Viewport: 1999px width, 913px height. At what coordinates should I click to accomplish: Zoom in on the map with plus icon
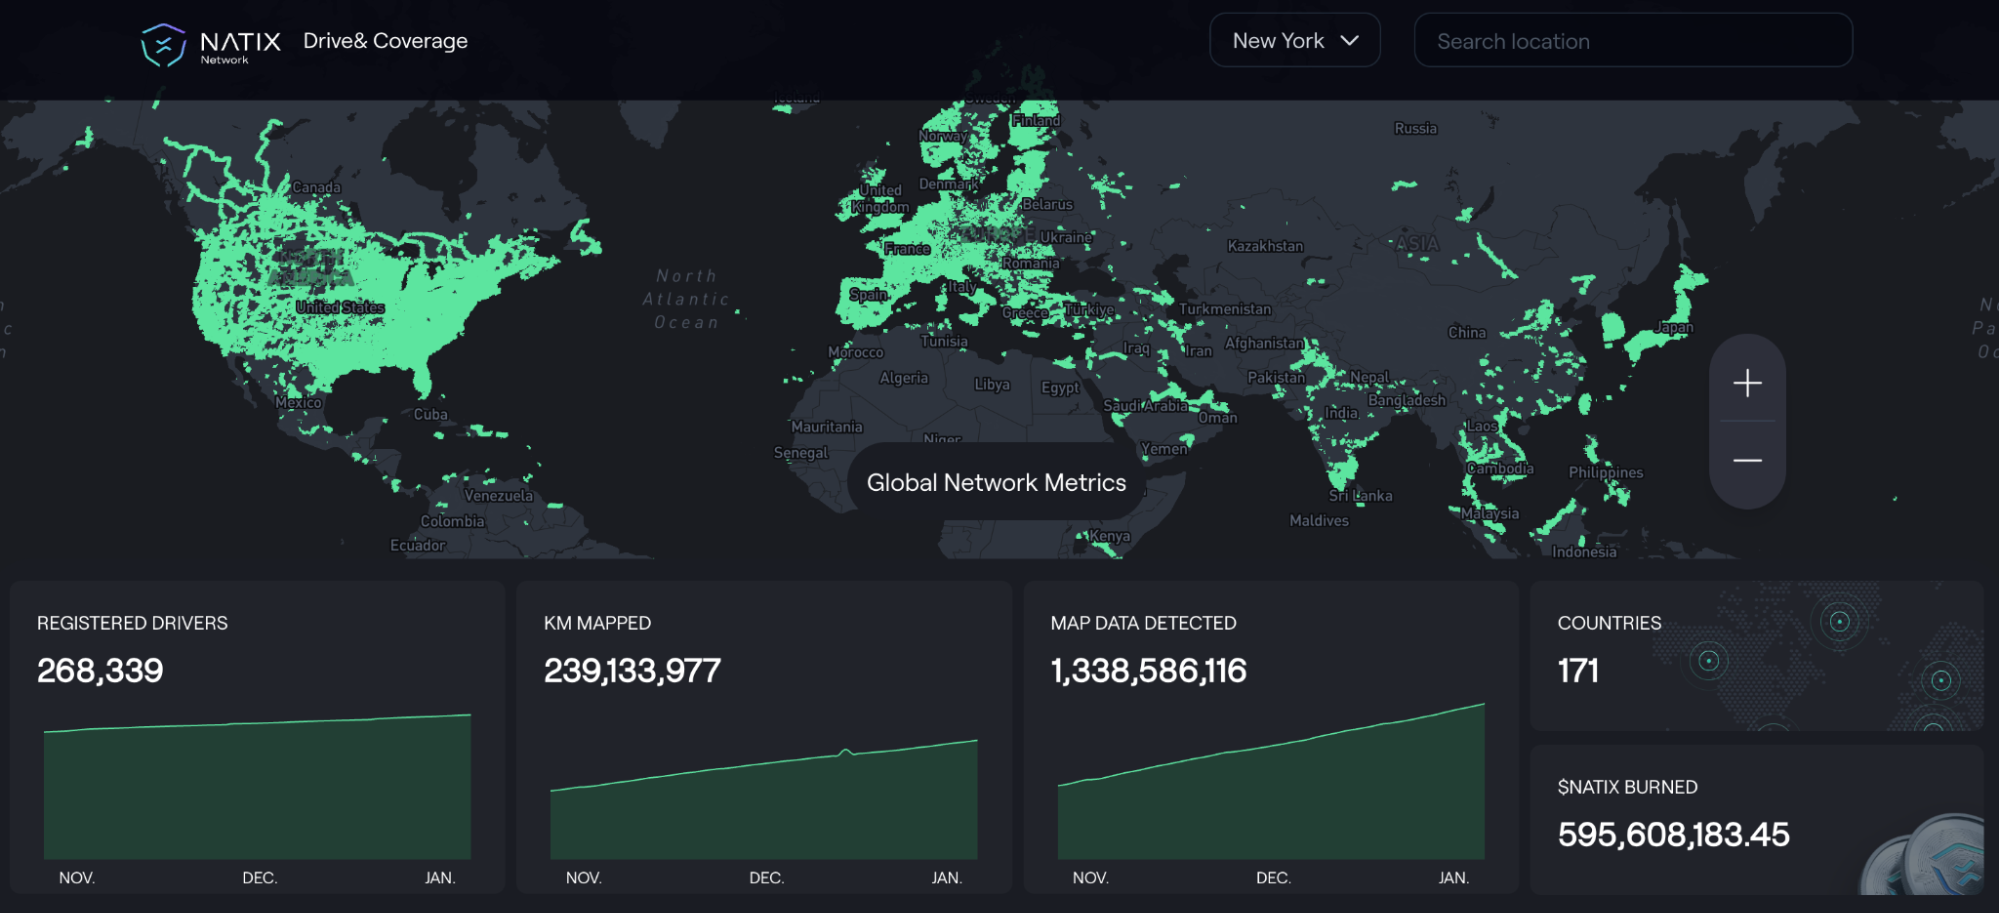(x=1746, y=383)
